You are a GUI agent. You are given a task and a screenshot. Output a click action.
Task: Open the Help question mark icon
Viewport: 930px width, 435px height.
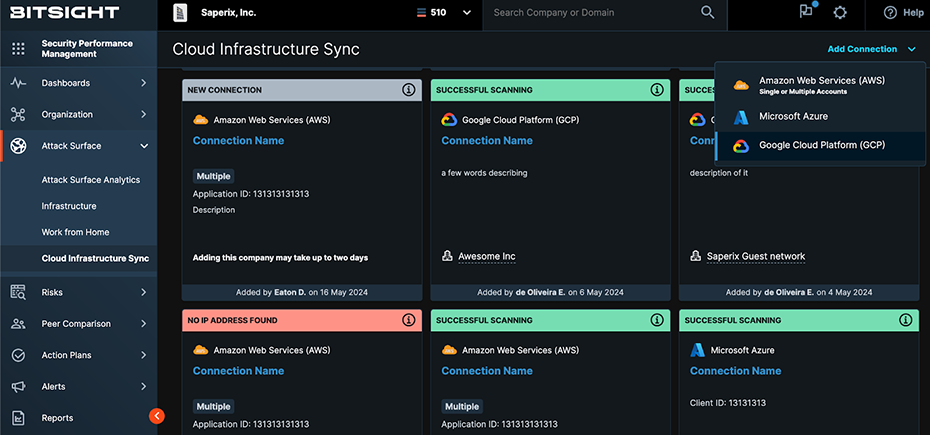[890, 13]
